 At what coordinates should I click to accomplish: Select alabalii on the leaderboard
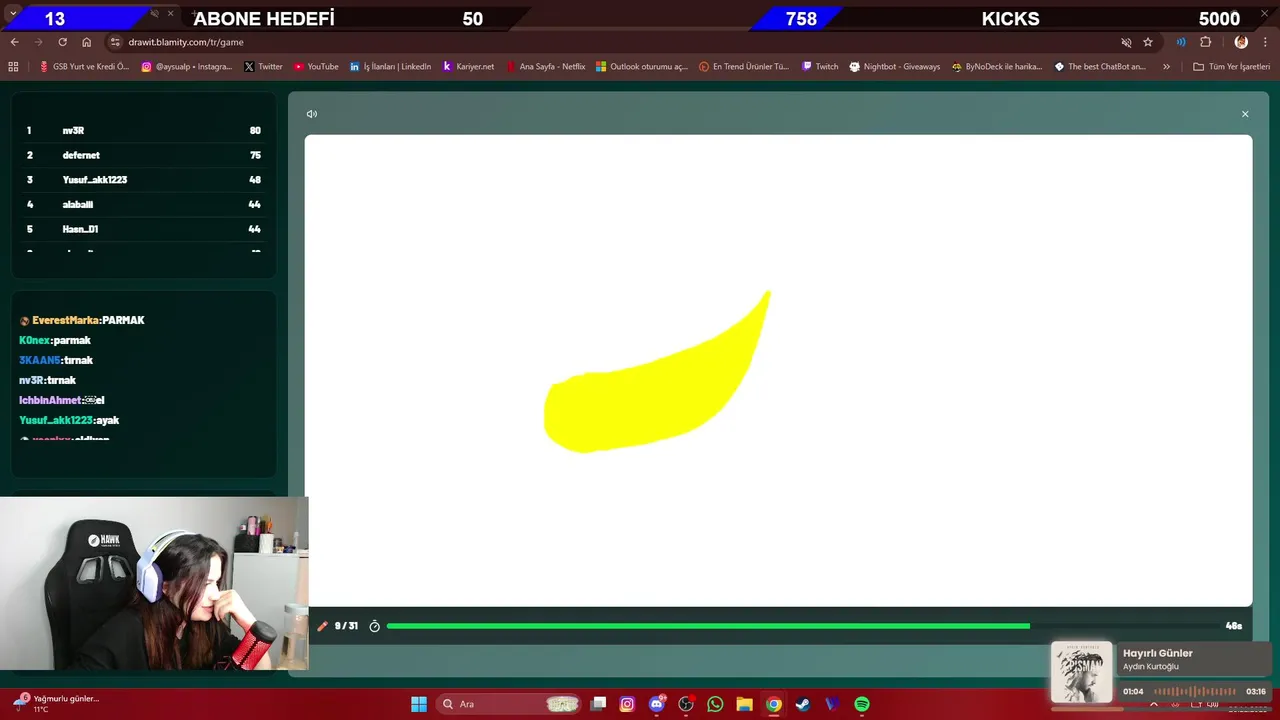pyautogui.click(x=143, y=204)
